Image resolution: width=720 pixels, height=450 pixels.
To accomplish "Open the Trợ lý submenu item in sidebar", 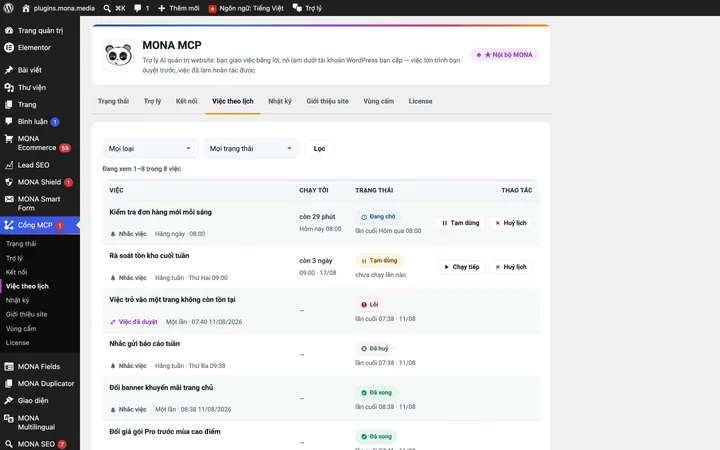I will click(x=14, y=258).
